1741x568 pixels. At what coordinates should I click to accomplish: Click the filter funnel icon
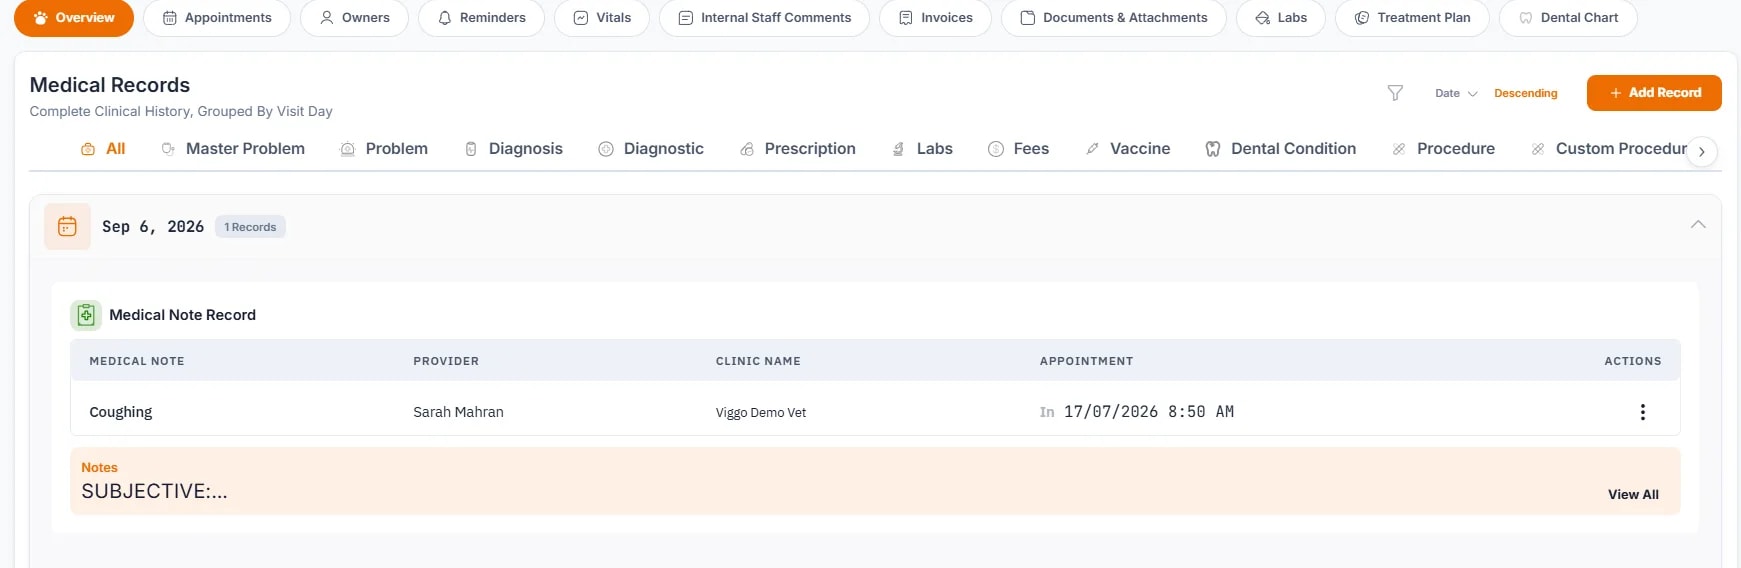pos(1395,93)
